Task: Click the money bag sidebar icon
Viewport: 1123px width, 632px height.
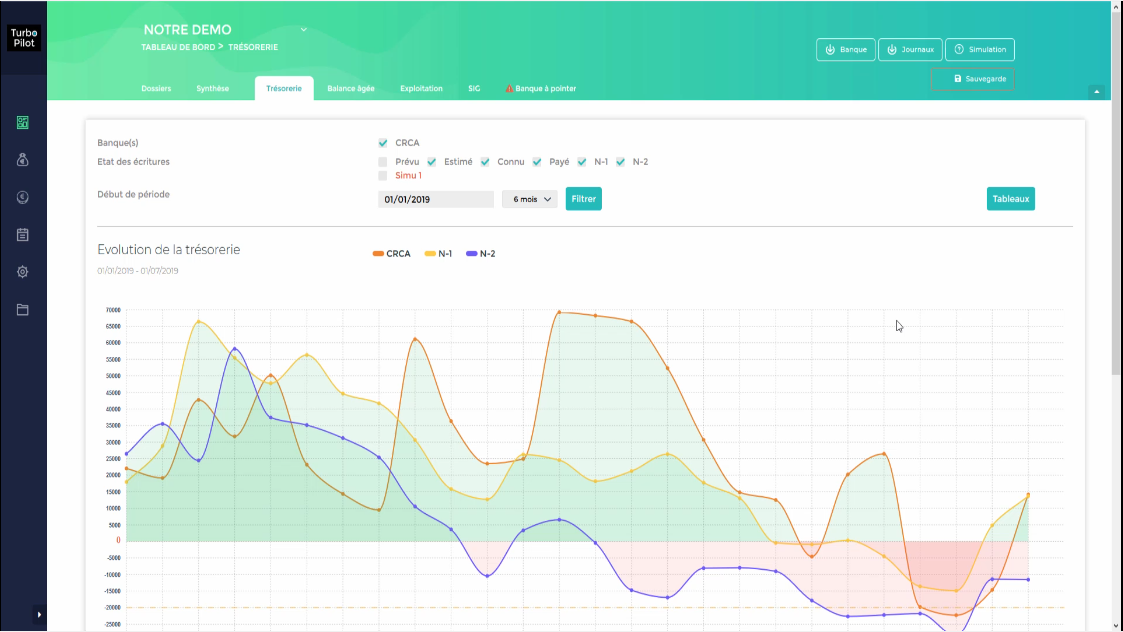Action: (23, 160)
